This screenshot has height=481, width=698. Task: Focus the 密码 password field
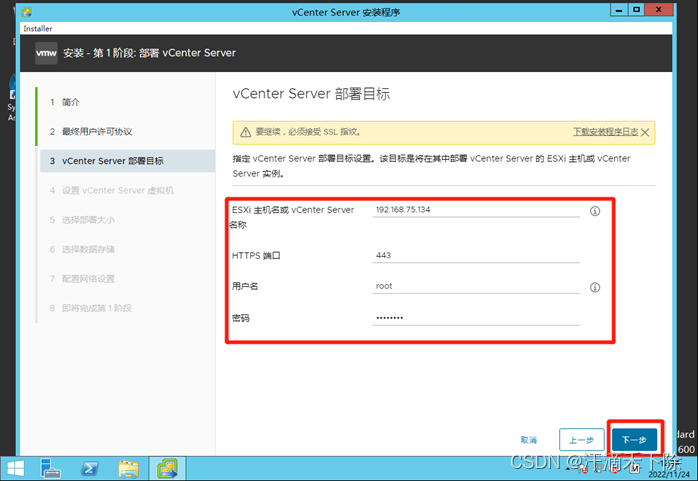(x=476, y=318)
